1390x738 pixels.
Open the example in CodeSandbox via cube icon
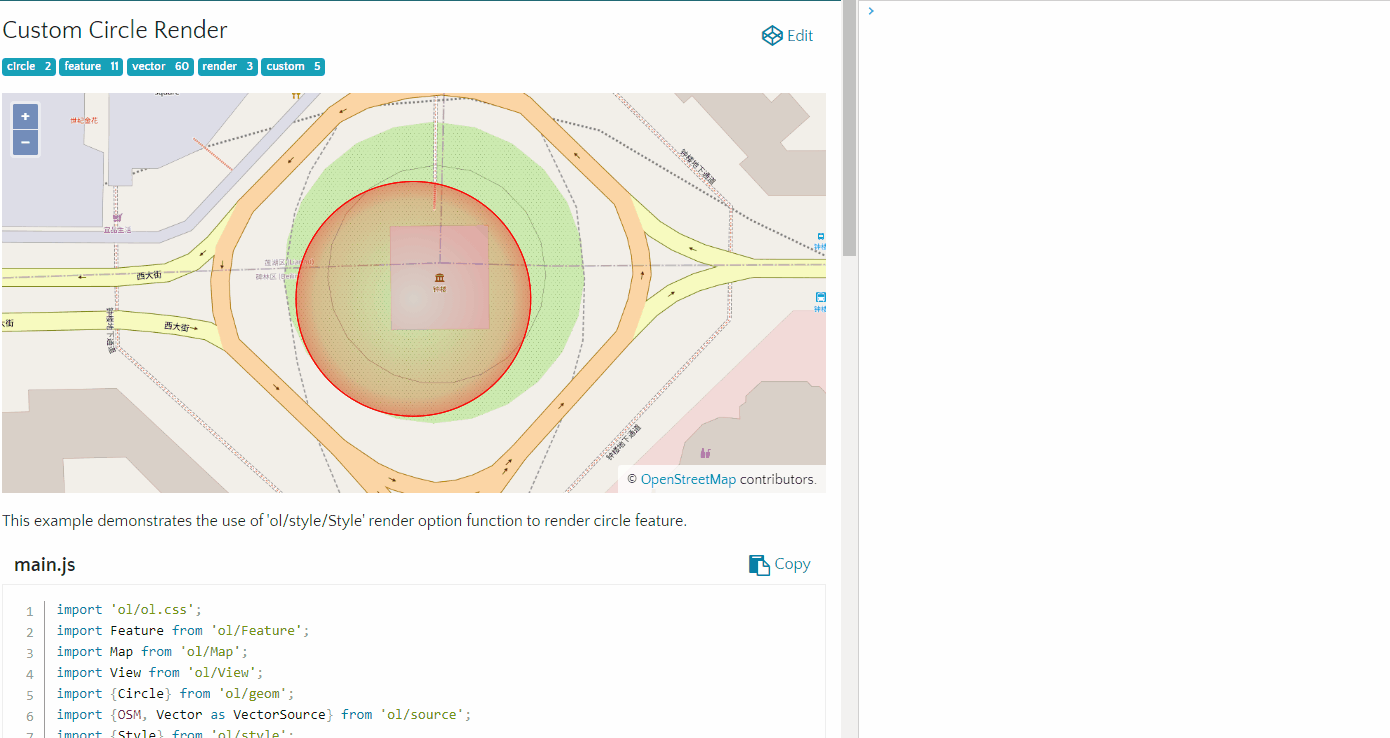771,35
